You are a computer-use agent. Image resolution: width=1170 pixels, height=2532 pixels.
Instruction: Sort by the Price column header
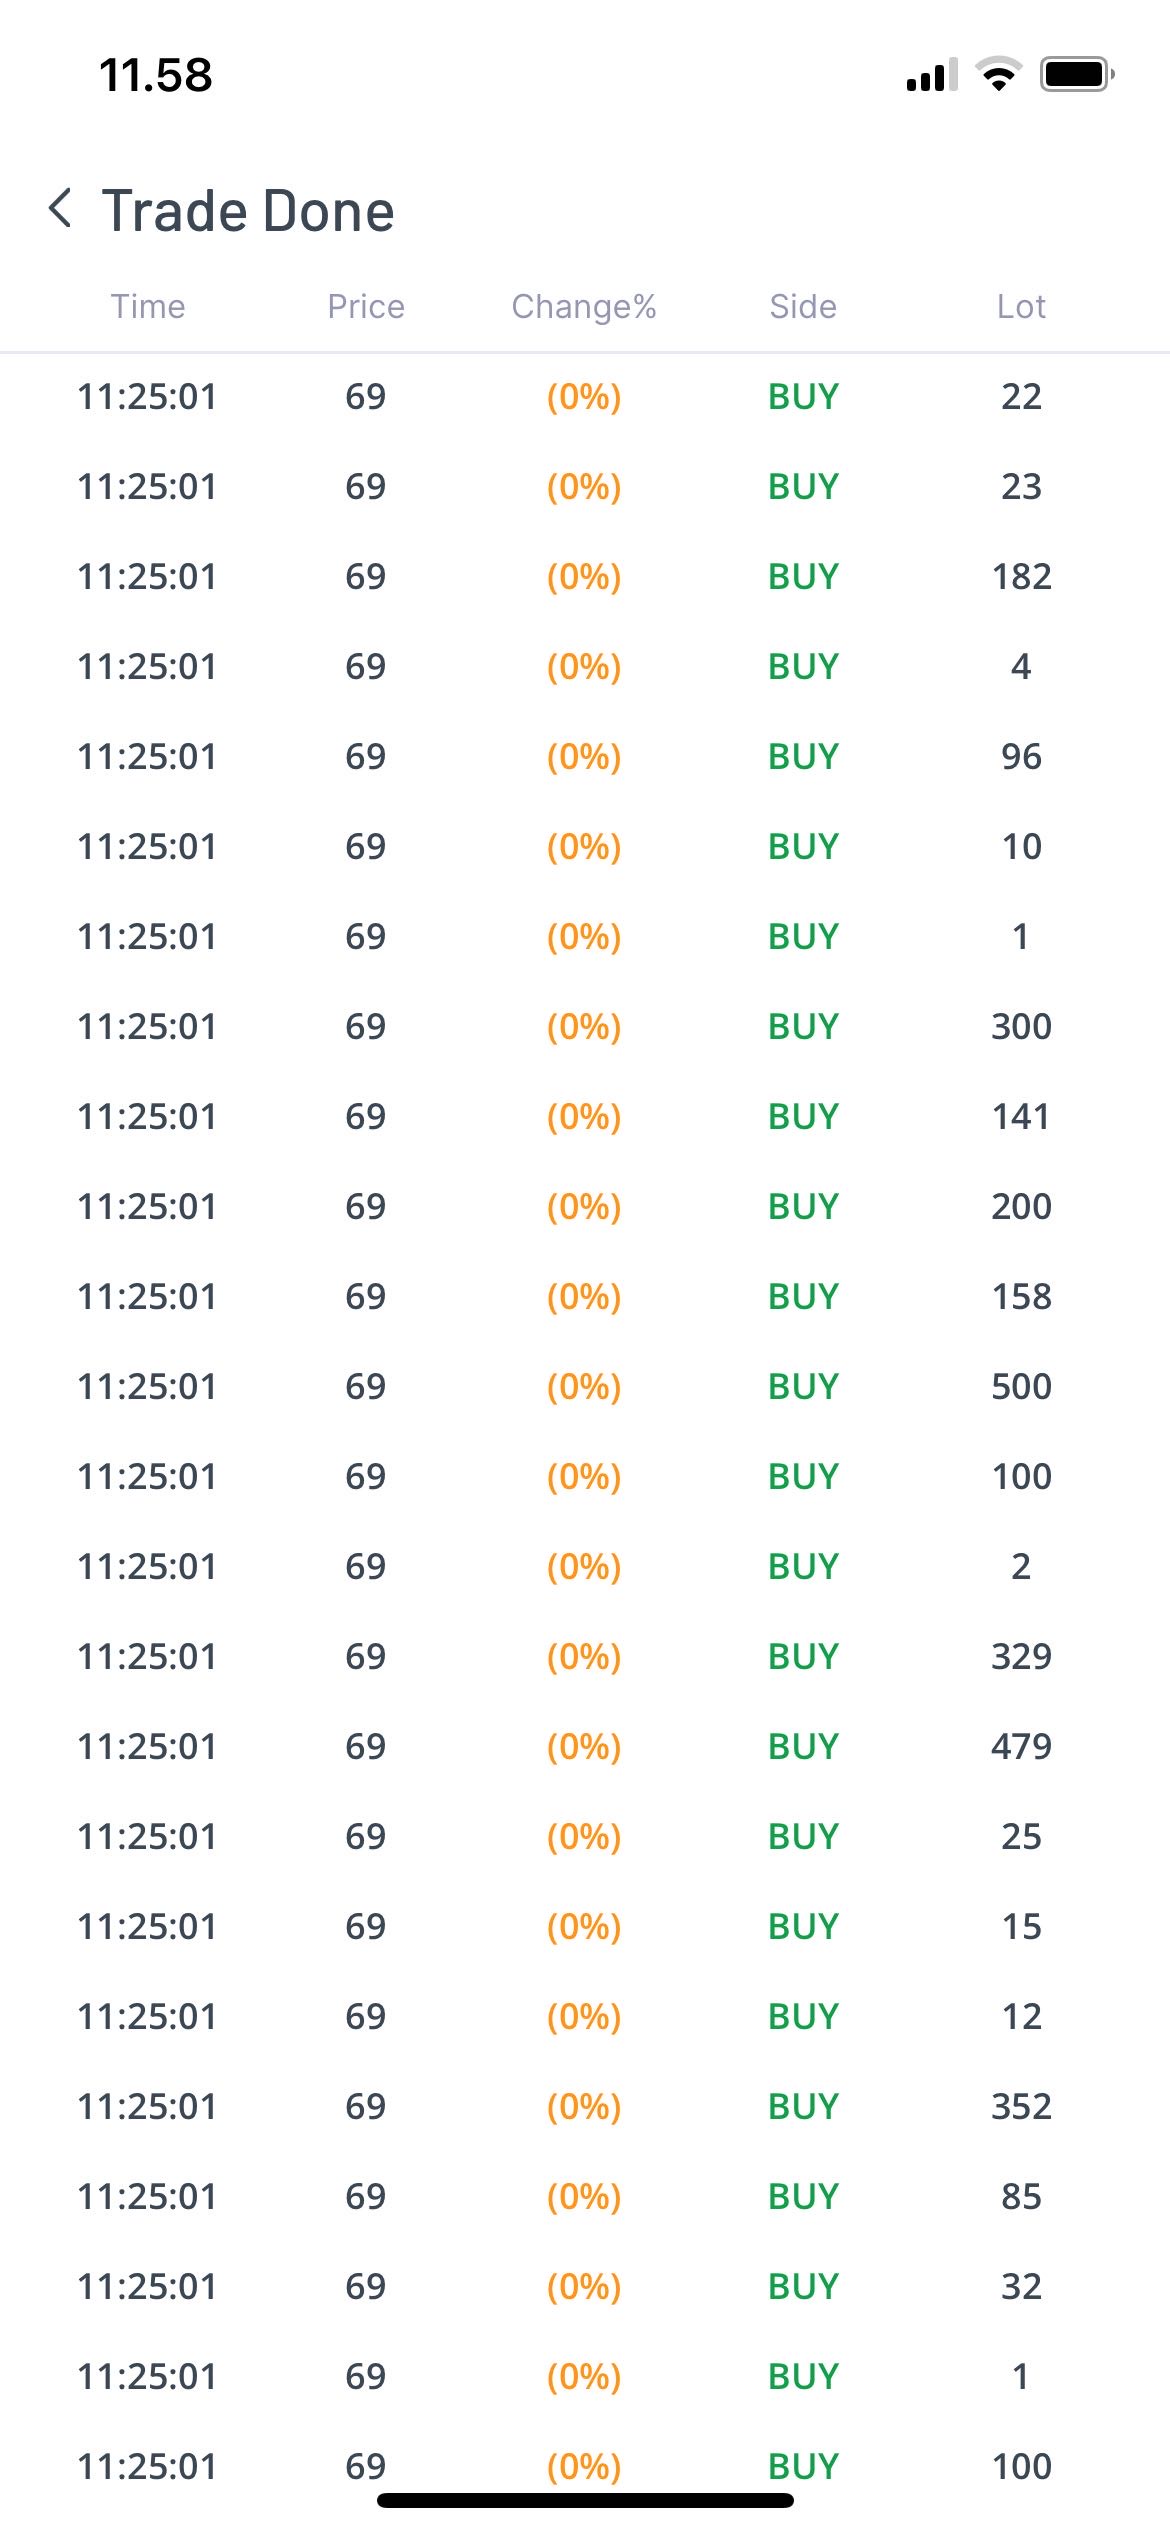tap(366, 306)
